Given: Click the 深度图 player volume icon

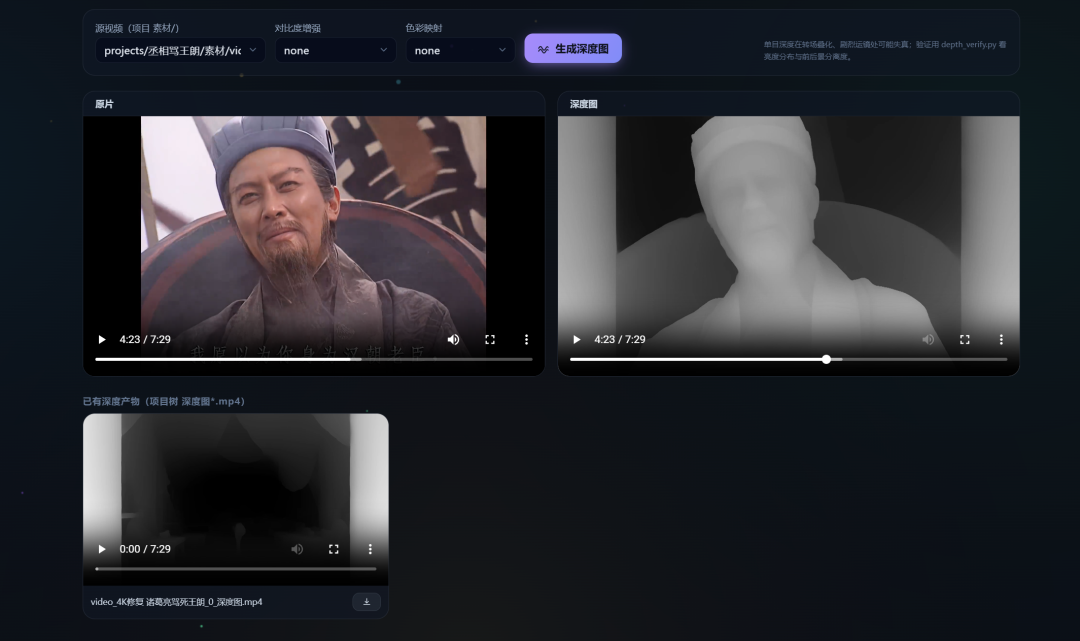Looking at the screenshot, I should click(x=928, y=339).
